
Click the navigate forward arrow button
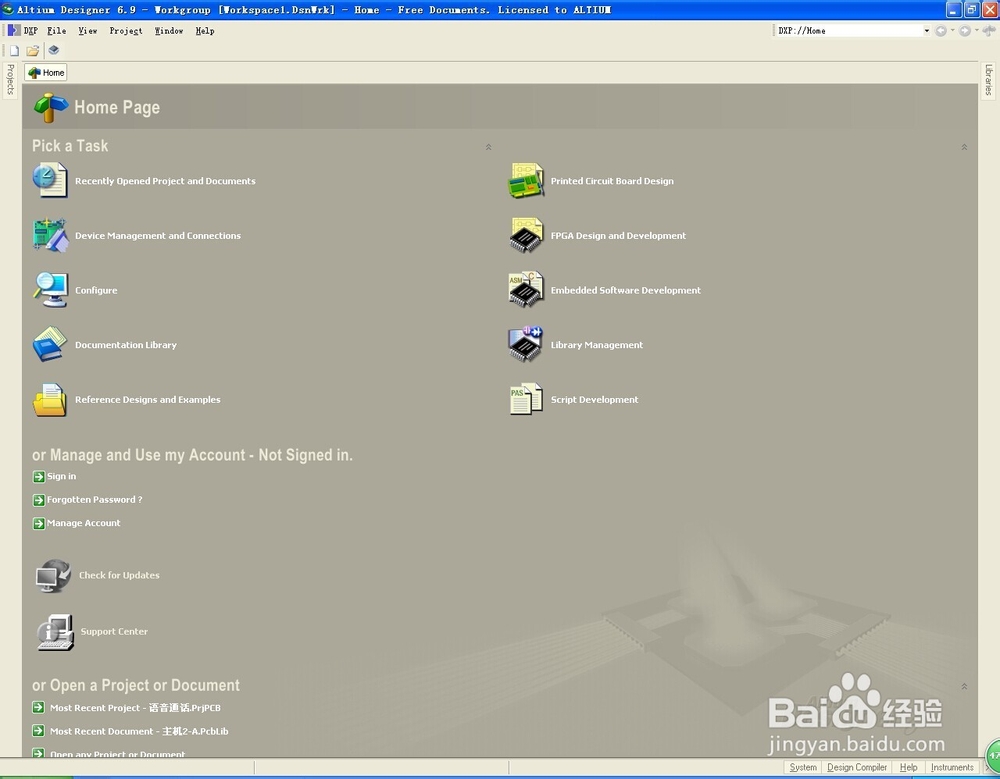point(965,31)
